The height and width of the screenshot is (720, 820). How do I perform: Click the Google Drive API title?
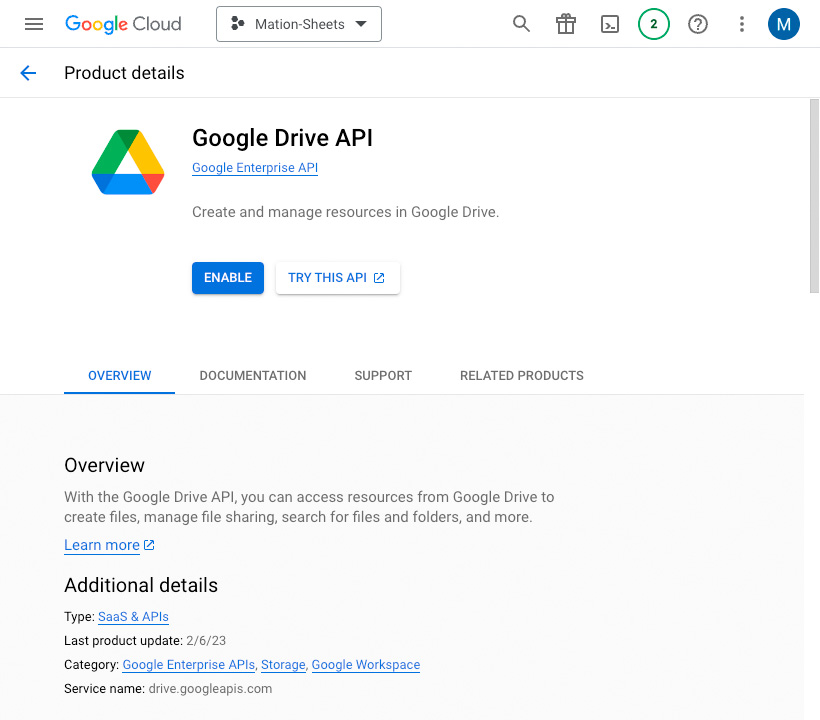tap(282, 138)
